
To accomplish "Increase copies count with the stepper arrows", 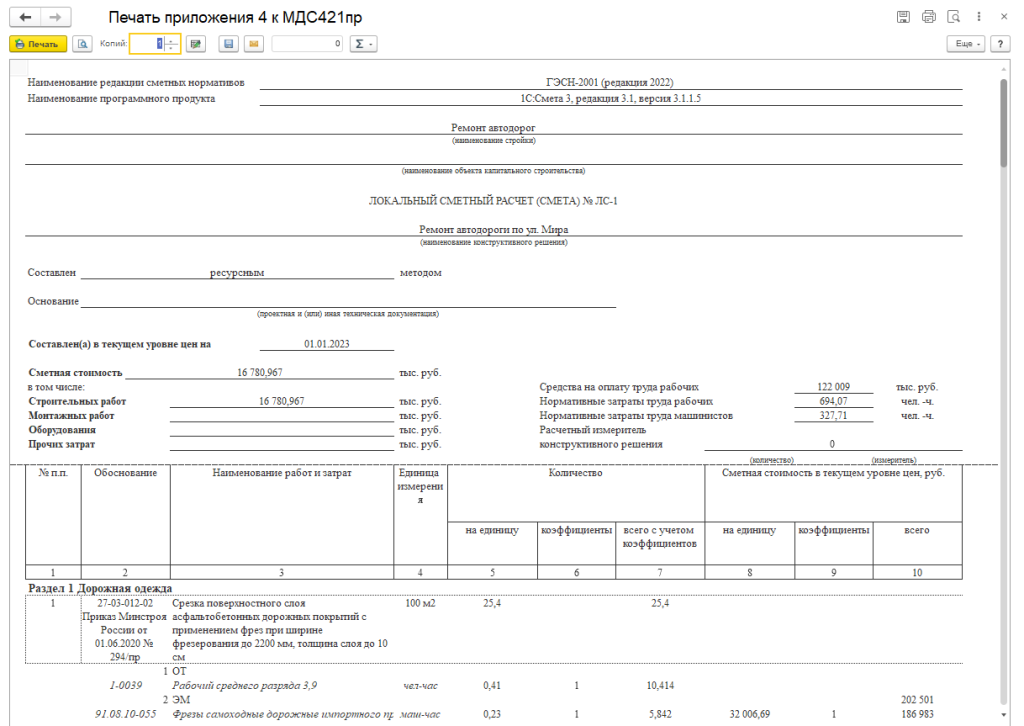I will (172, 40).
